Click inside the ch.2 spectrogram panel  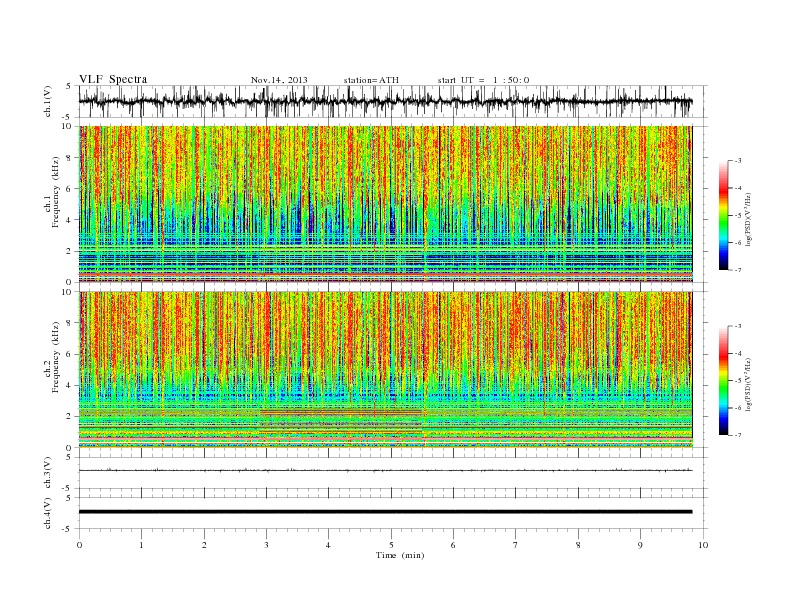tap(385, 370)
